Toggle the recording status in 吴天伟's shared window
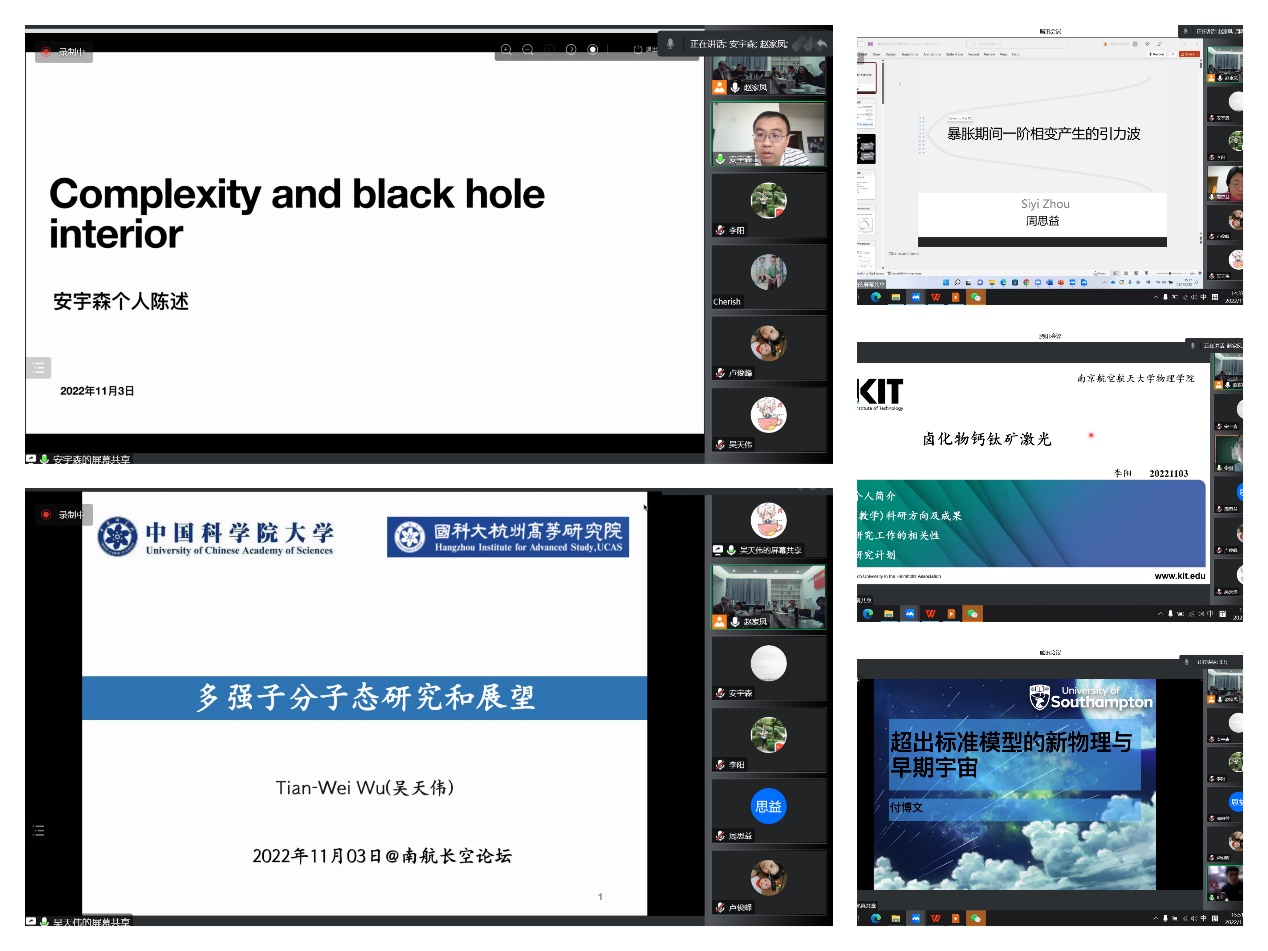The width and height of the screenshot is (1268, 951). pyautogui.click(x=45, y=515)
